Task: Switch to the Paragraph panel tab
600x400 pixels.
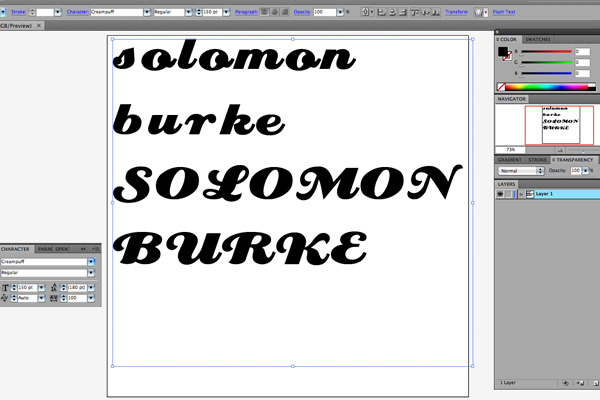Action: (x=45, y=249)
